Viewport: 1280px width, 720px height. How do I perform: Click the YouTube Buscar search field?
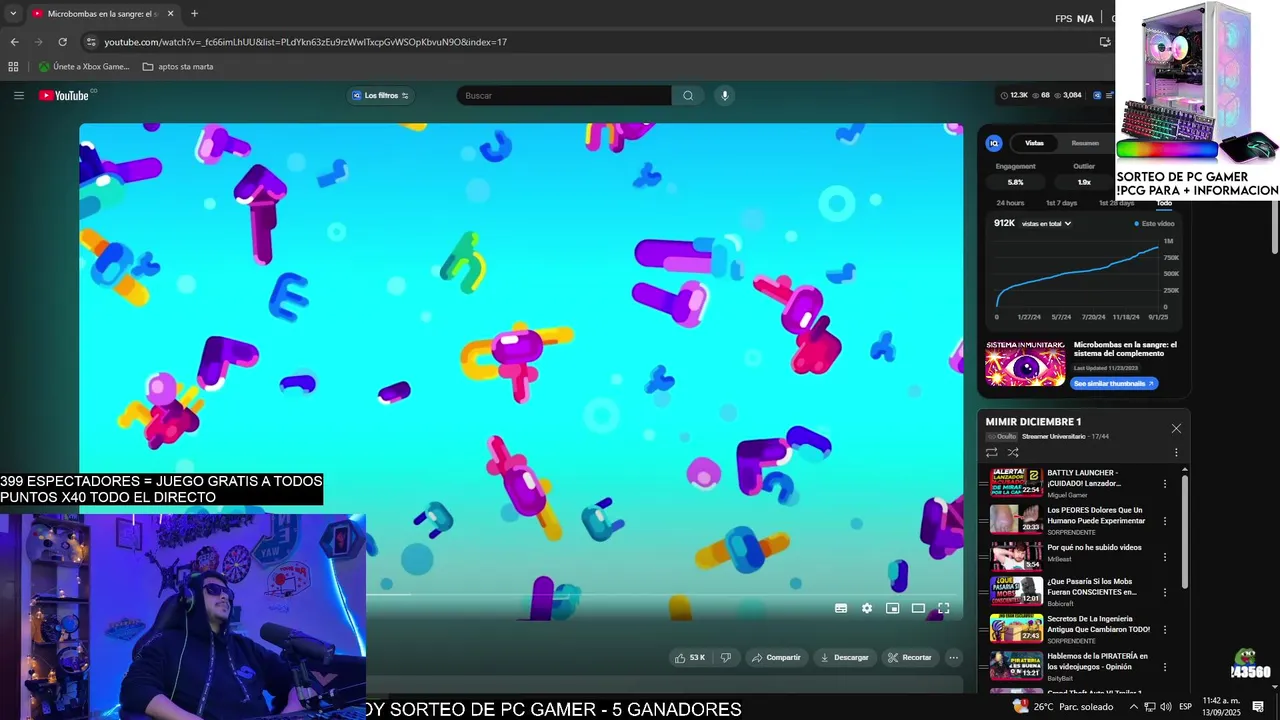(564, 95)
